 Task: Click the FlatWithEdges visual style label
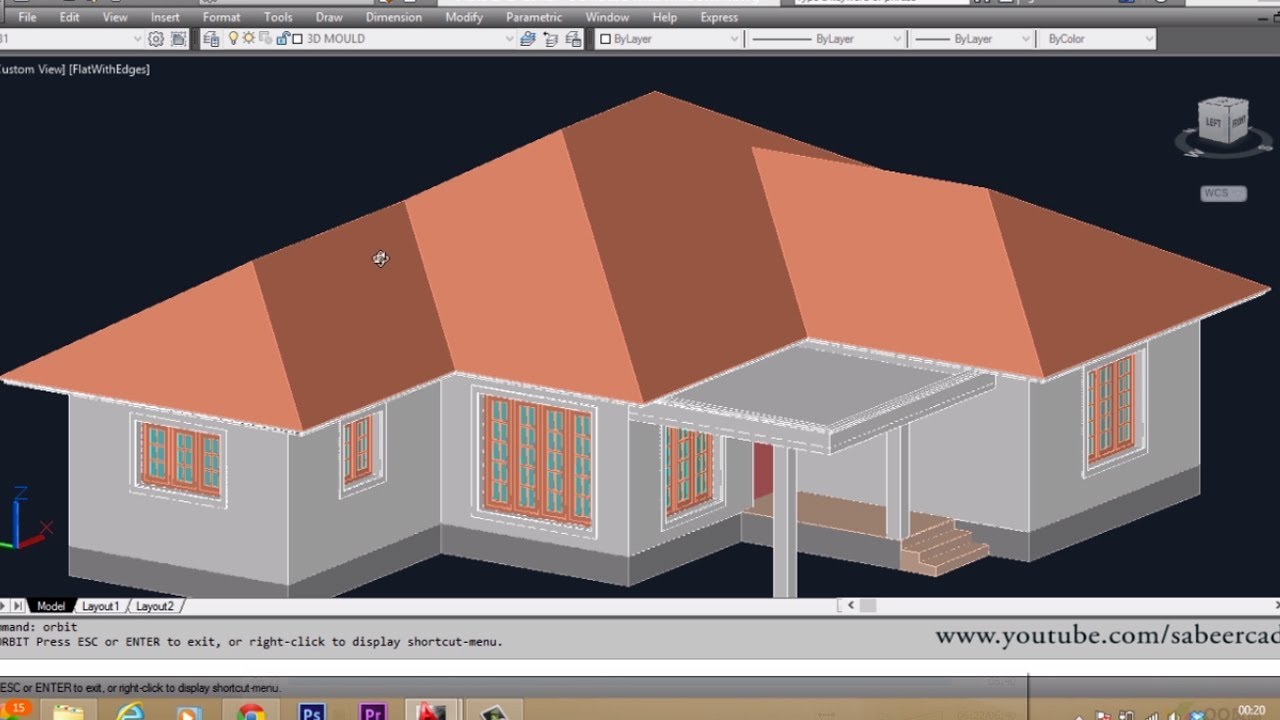coord(110,69)
